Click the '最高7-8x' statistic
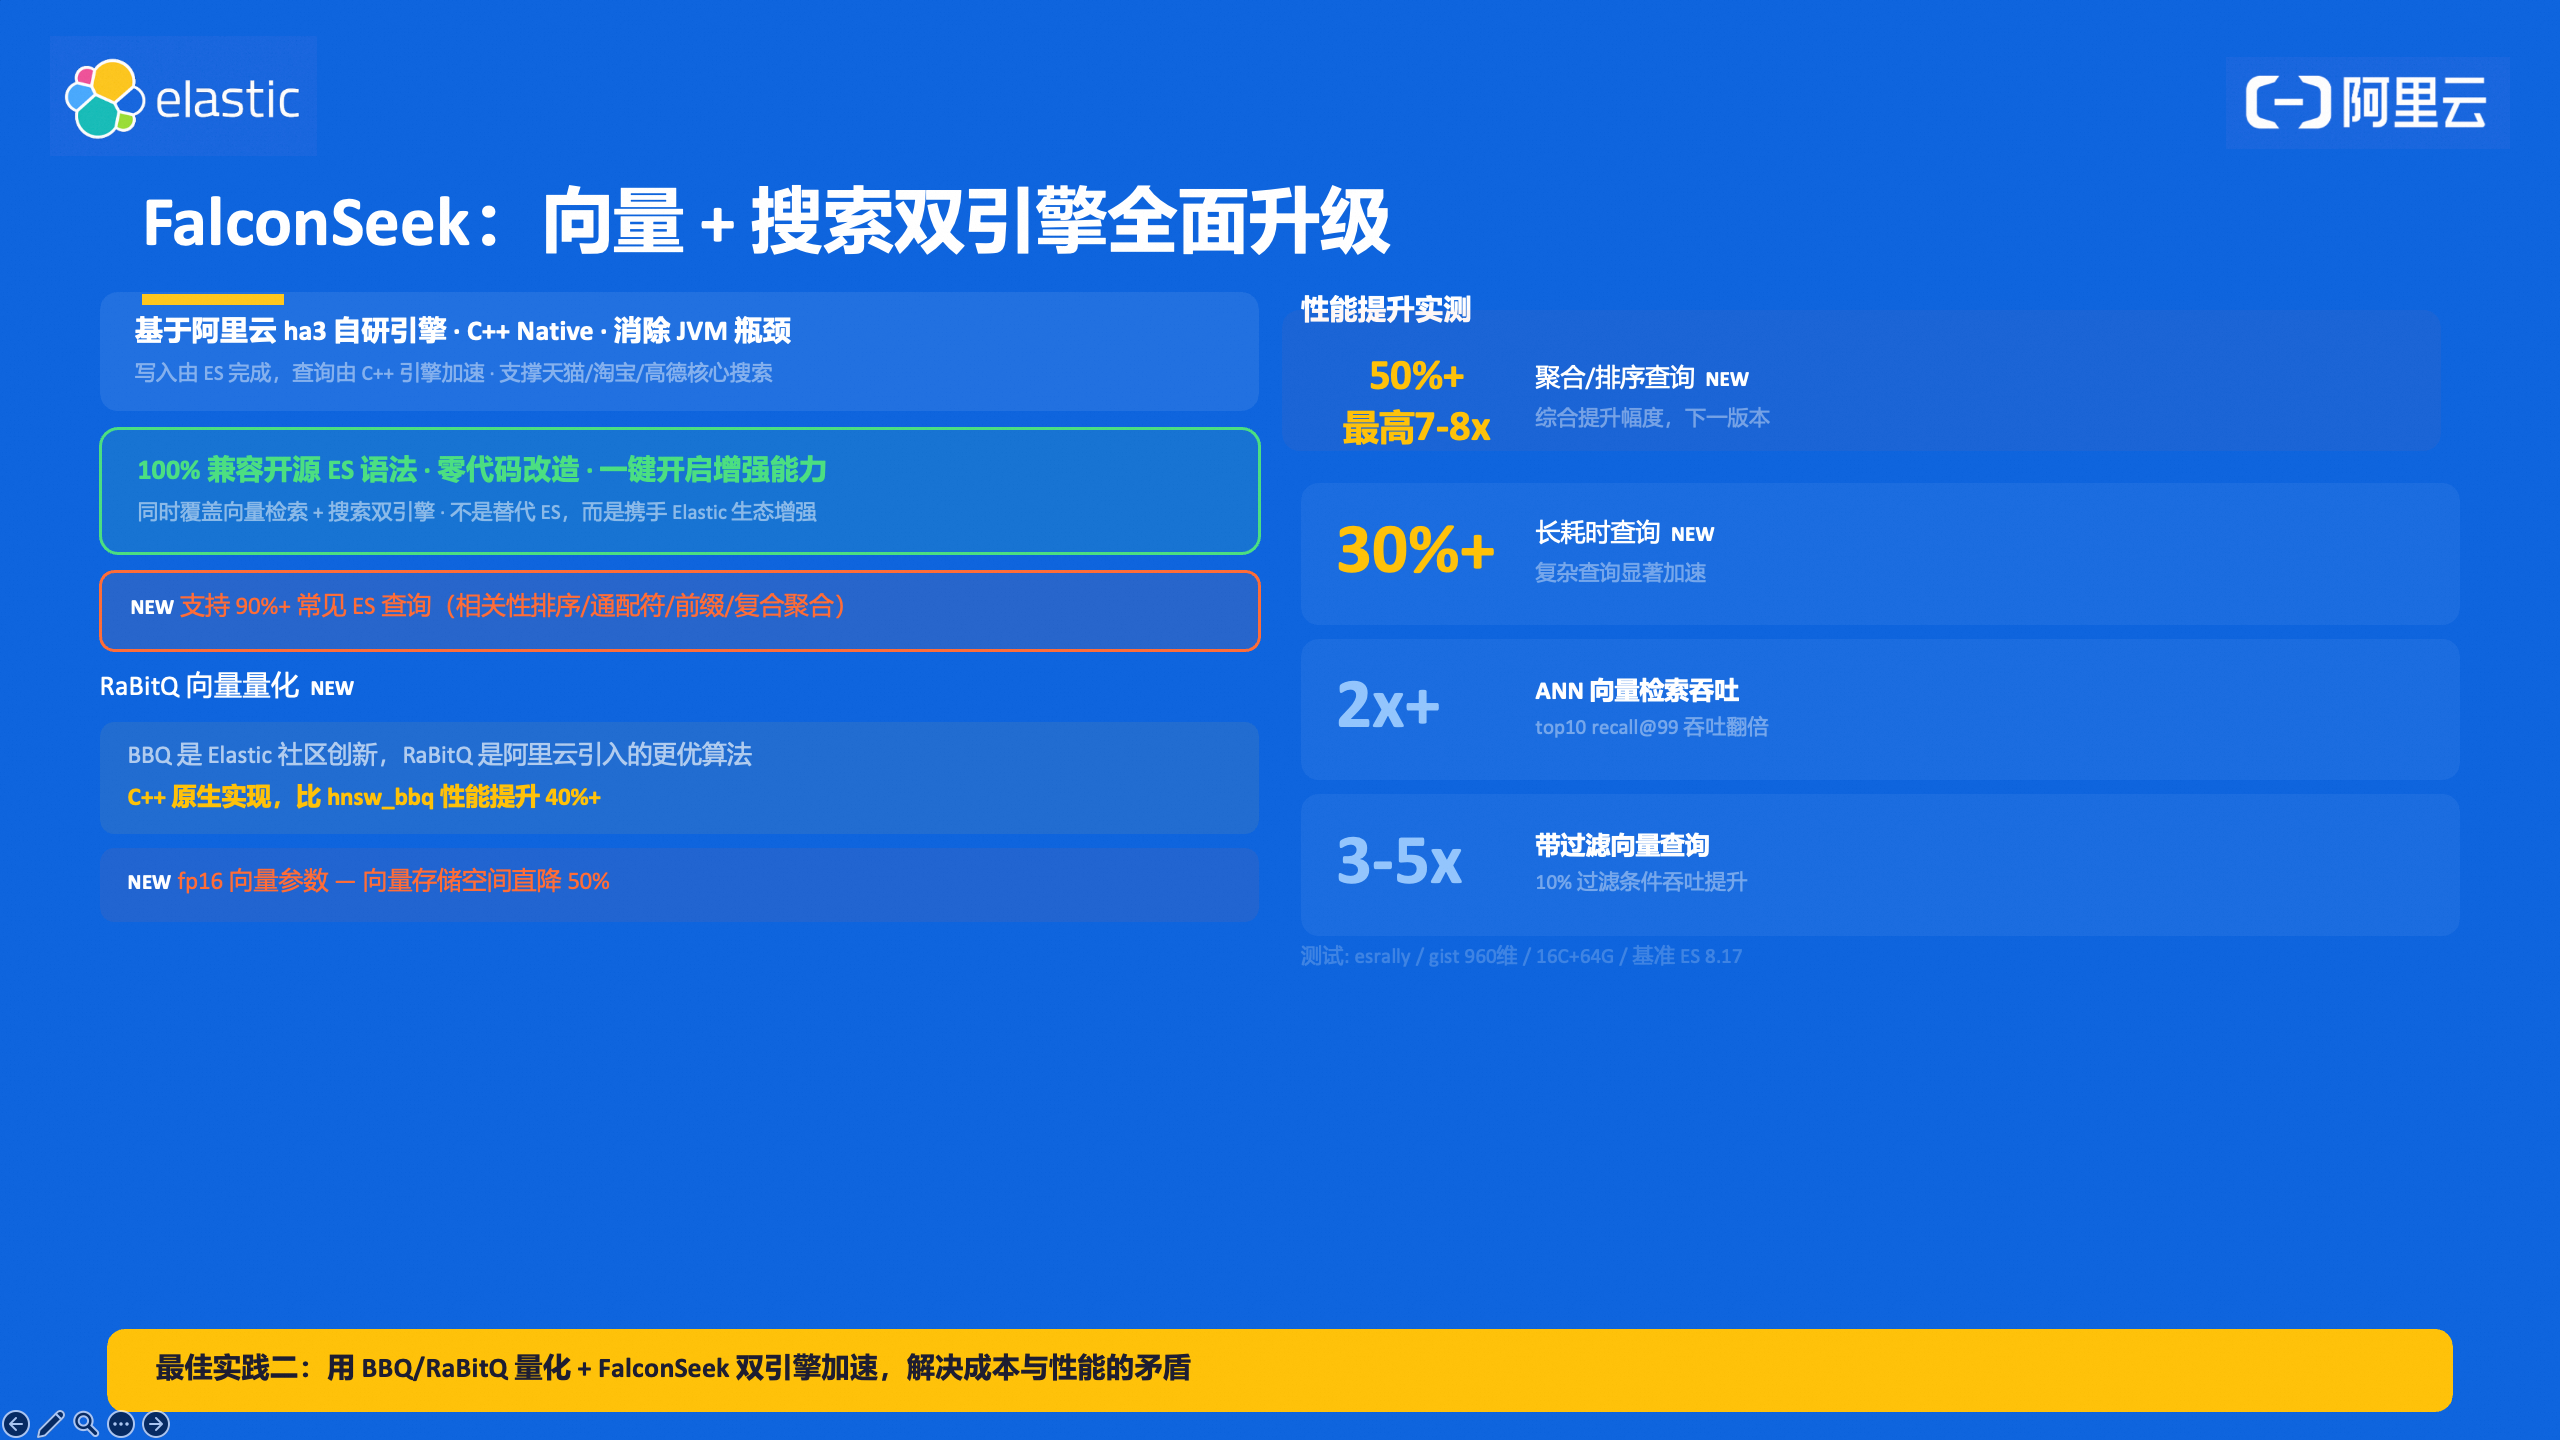 [1416, 428]
